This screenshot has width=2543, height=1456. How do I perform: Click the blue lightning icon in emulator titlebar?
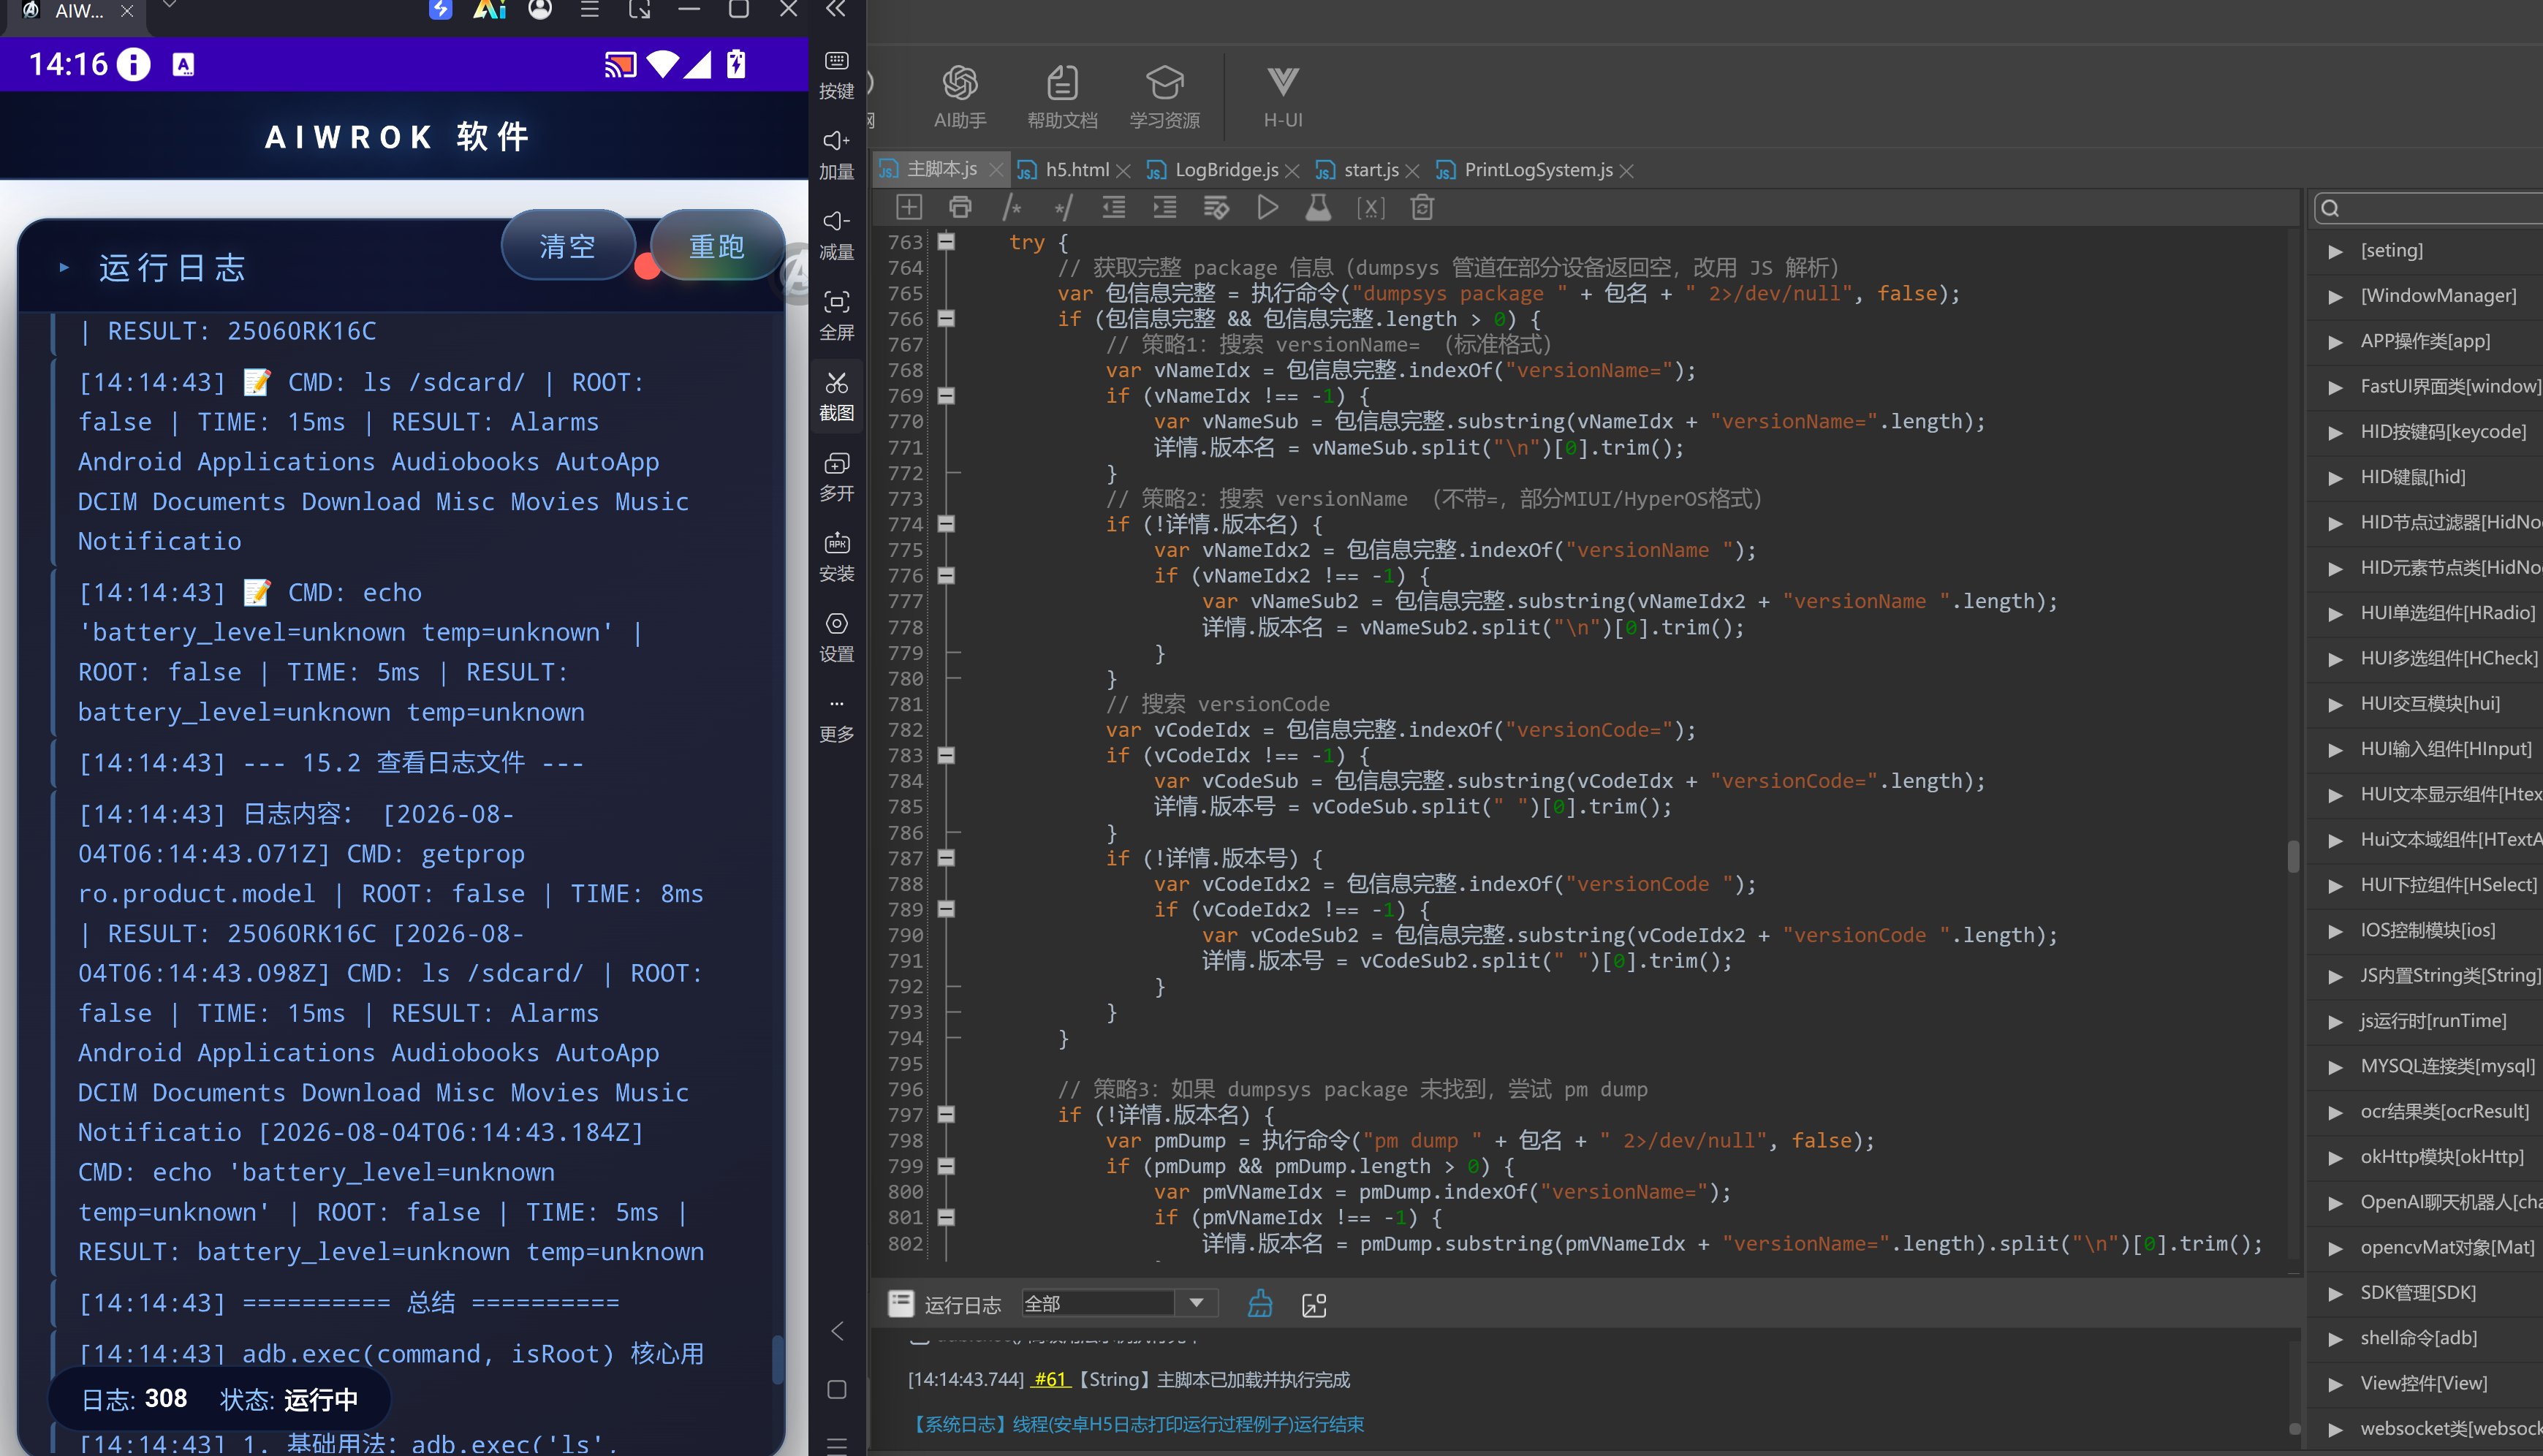(x=440, y=10)
